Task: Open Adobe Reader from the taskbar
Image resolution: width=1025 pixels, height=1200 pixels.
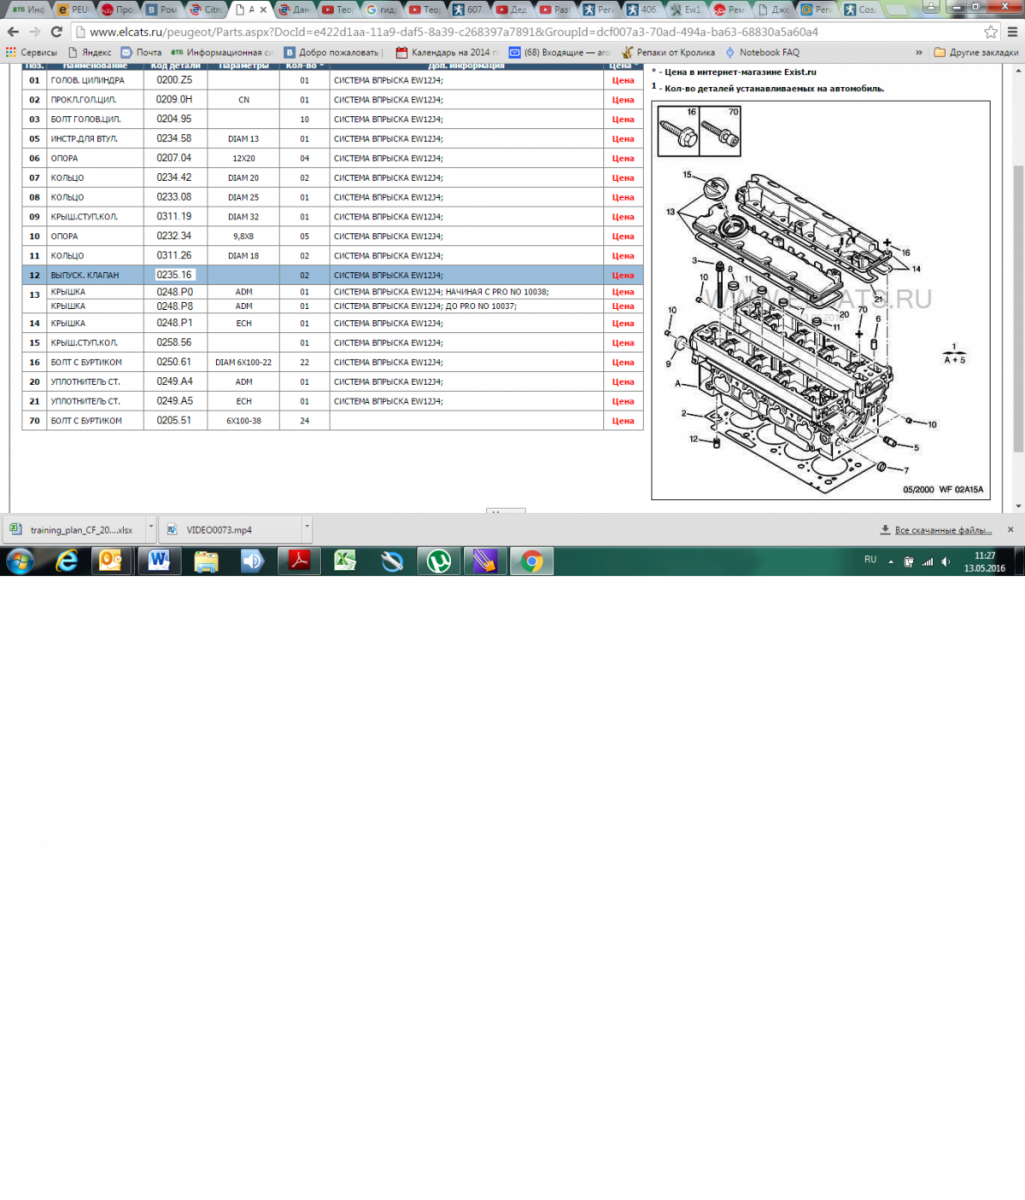Action: [299, 561]
